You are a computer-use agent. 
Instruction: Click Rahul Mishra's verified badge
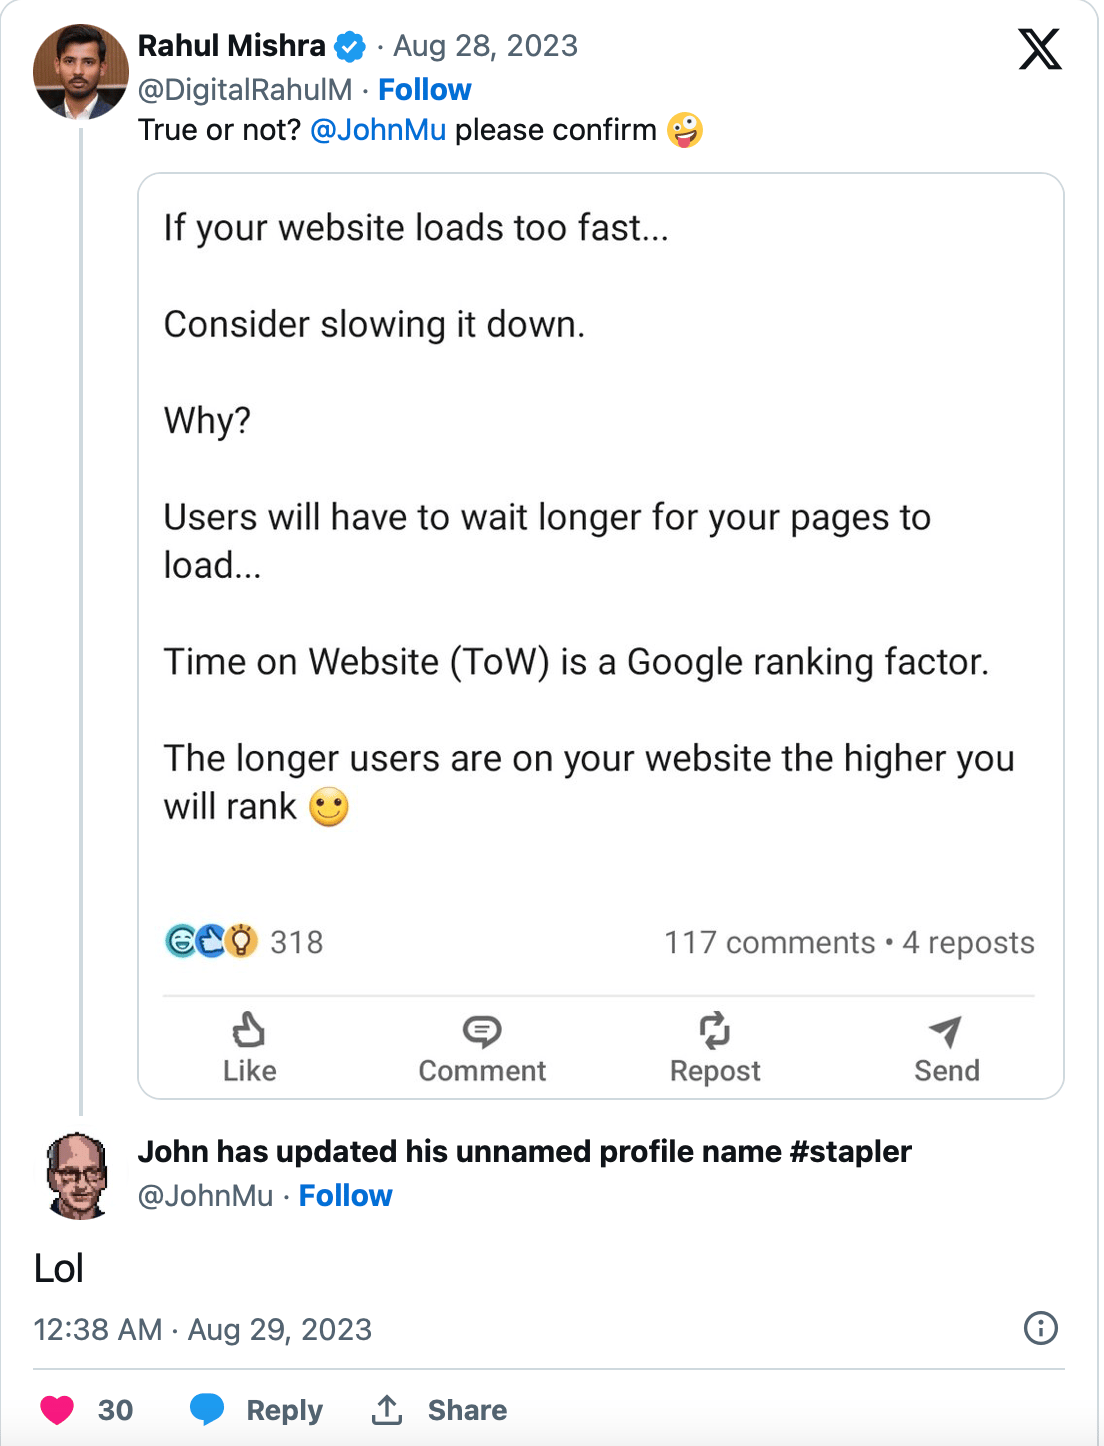tap(349, 46)
